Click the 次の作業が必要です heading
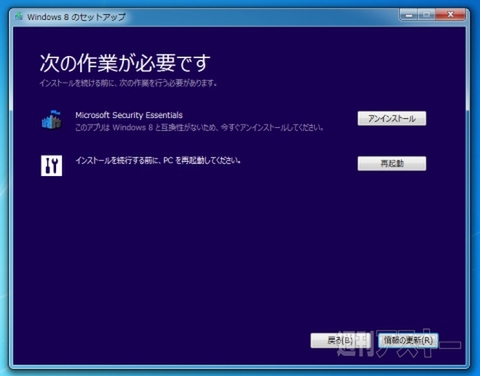The image size is (480, 376). click(x=125, y=63)
